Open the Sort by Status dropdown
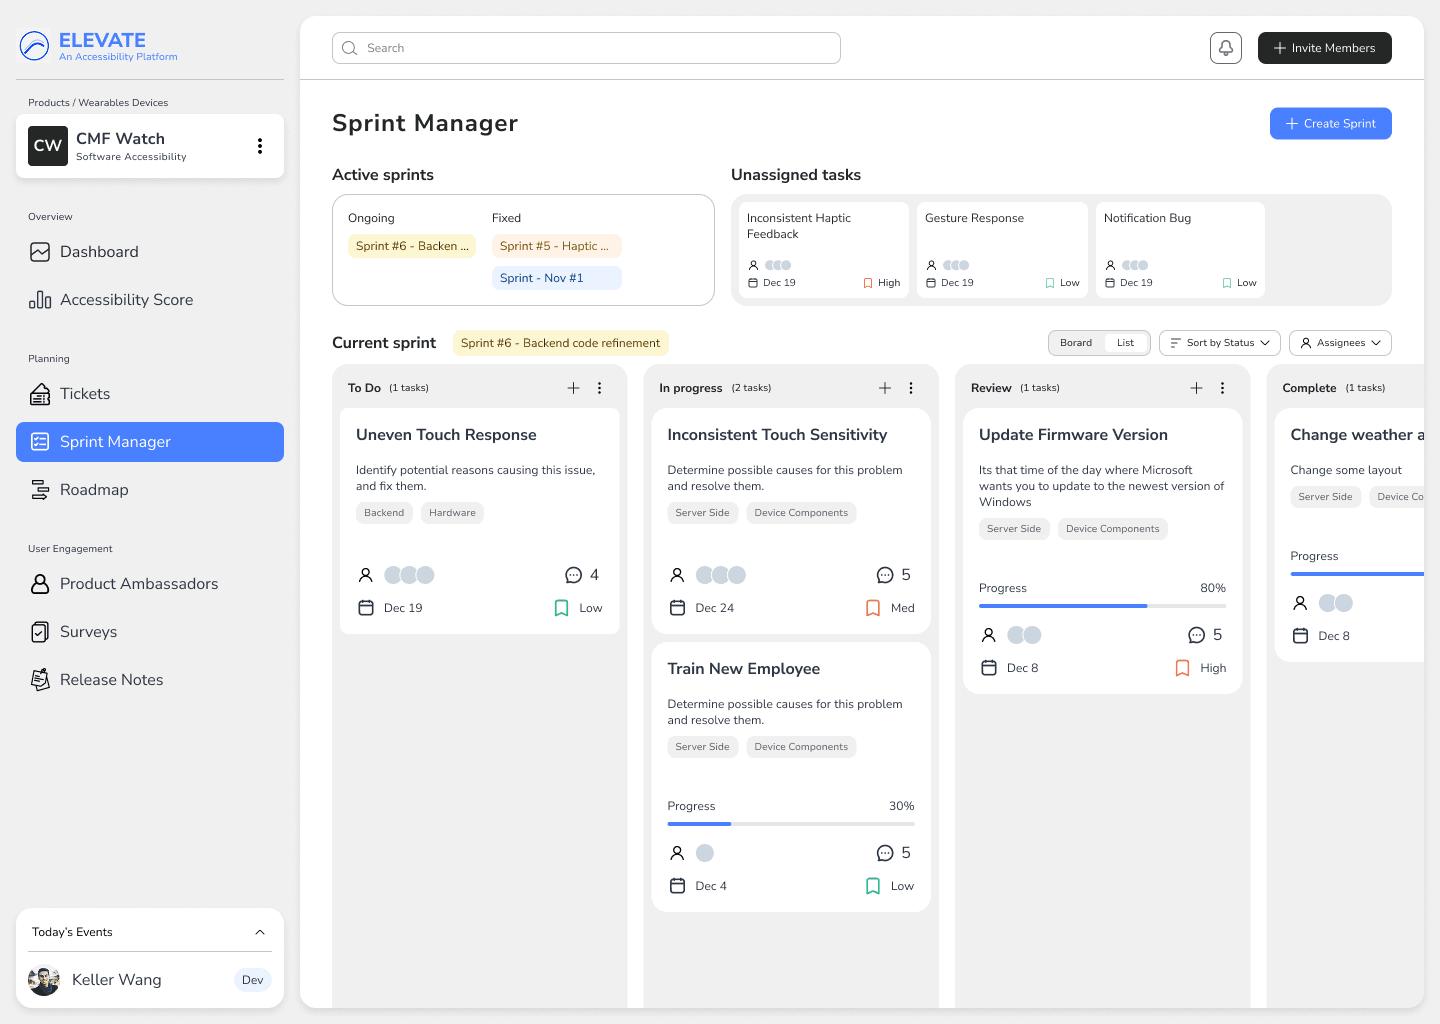Viewport: 1440px width, 1024px height. coord(1219,342)
